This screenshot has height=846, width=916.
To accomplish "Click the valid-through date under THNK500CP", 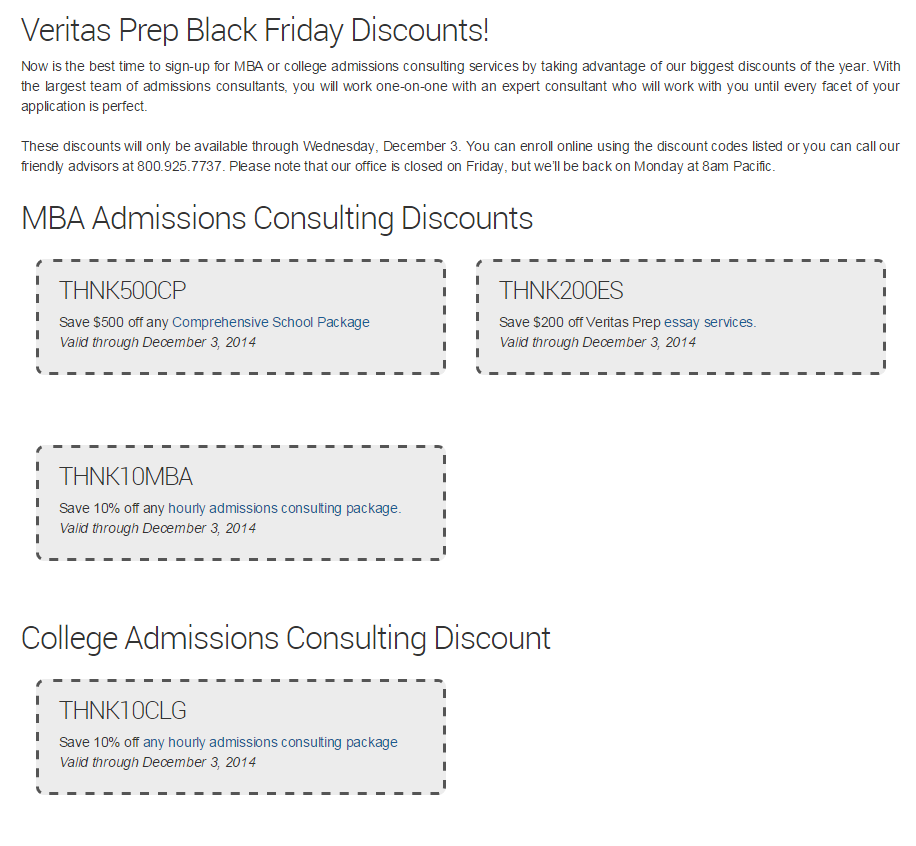I will (x=158, y=343).
